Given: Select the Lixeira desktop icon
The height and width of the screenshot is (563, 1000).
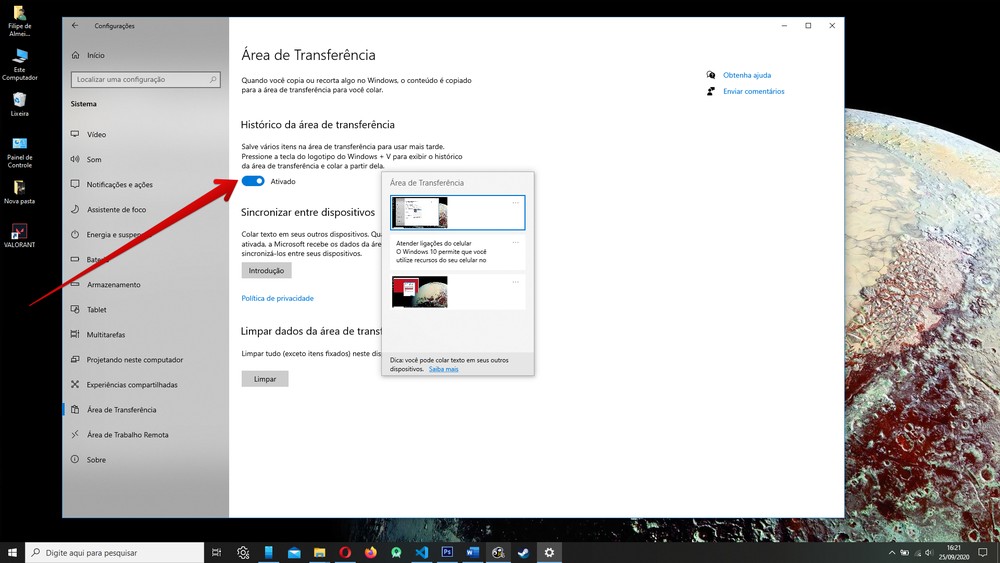Looking at the screenshot, I should click(x=19, y=105).
